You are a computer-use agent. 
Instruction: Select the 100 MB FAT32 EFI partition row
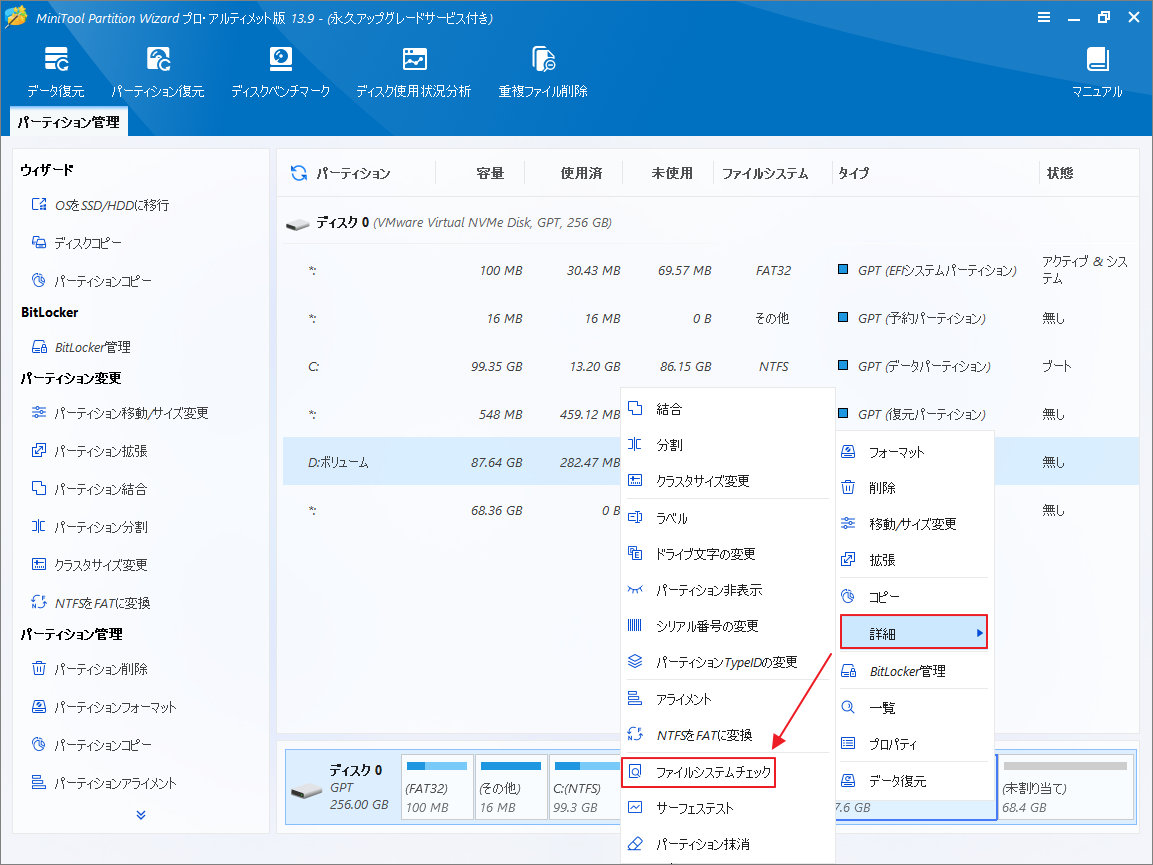point(710,271)
